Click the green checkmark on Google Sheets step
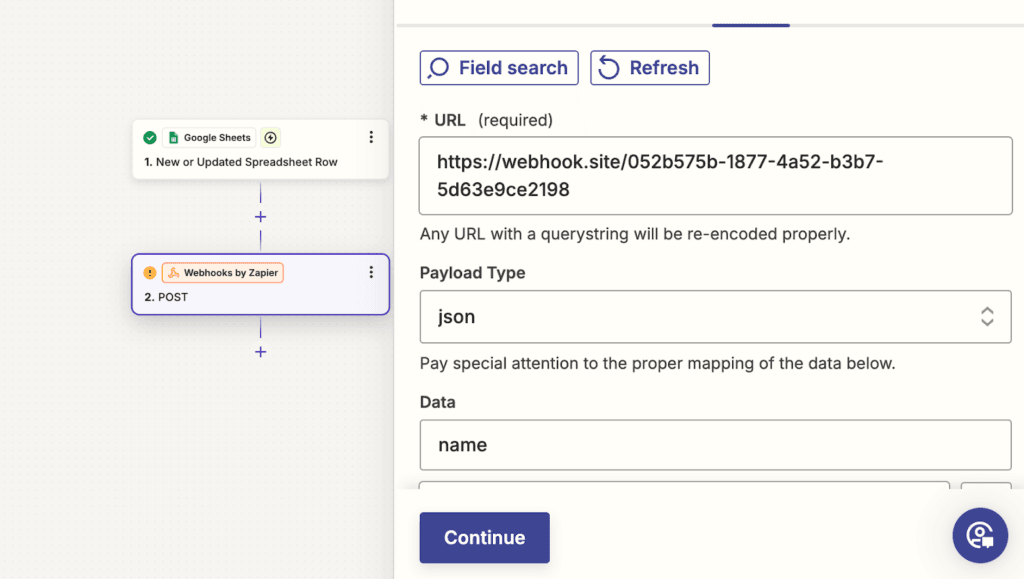This screenshot has height=579, width=1024. click(x=150, y=138)
